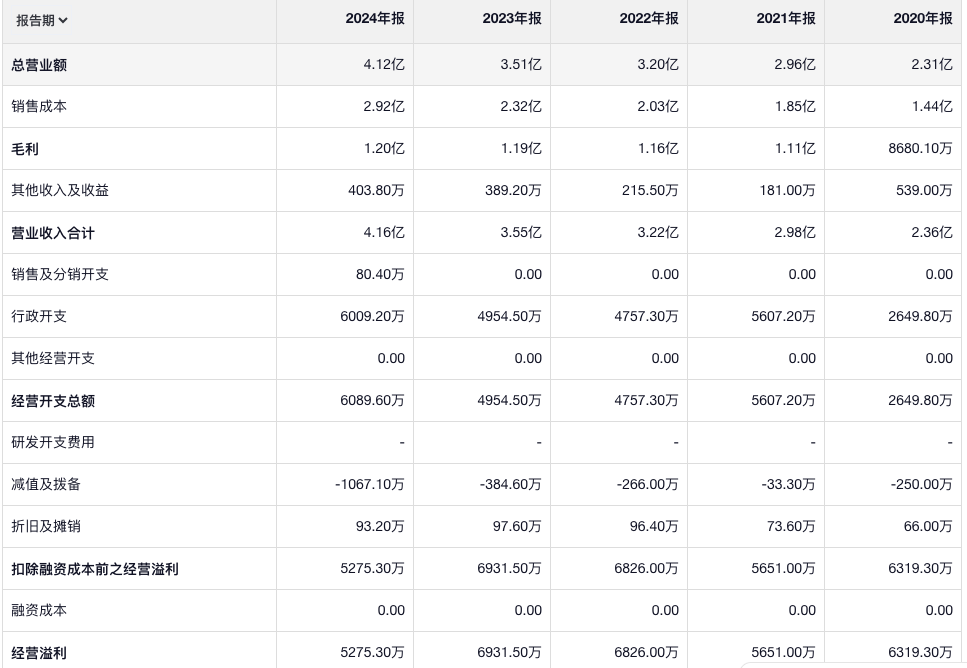The height and width of the screenshot is (668, 967).
Task: Select the 扣除融资成本前之经营溢利 row label
Action: click(95, 569)
